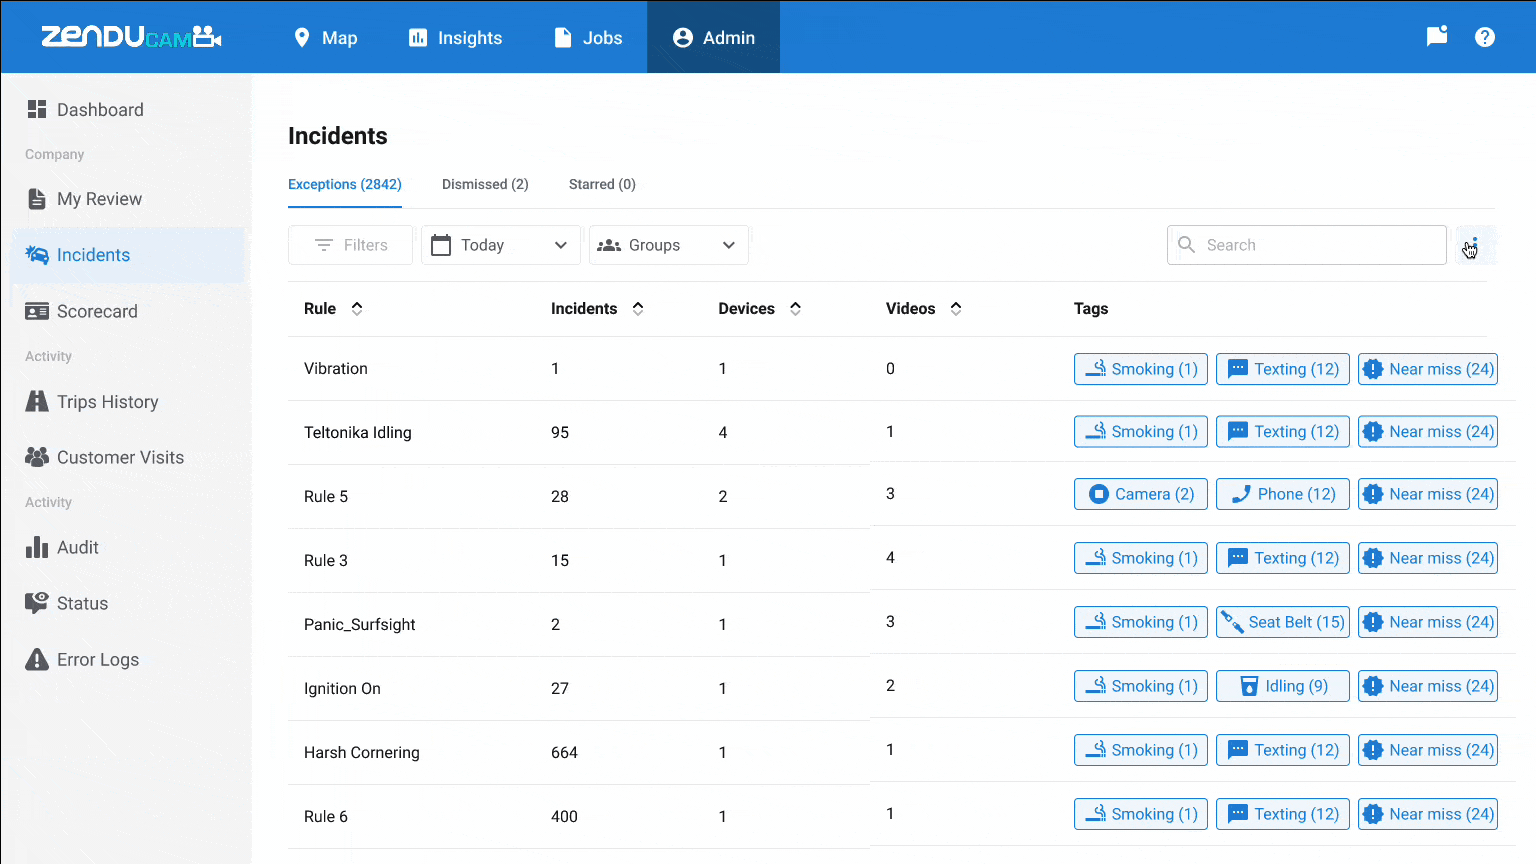Open the help question mark icon
1536x864 pixels.
coord(1485,37)
